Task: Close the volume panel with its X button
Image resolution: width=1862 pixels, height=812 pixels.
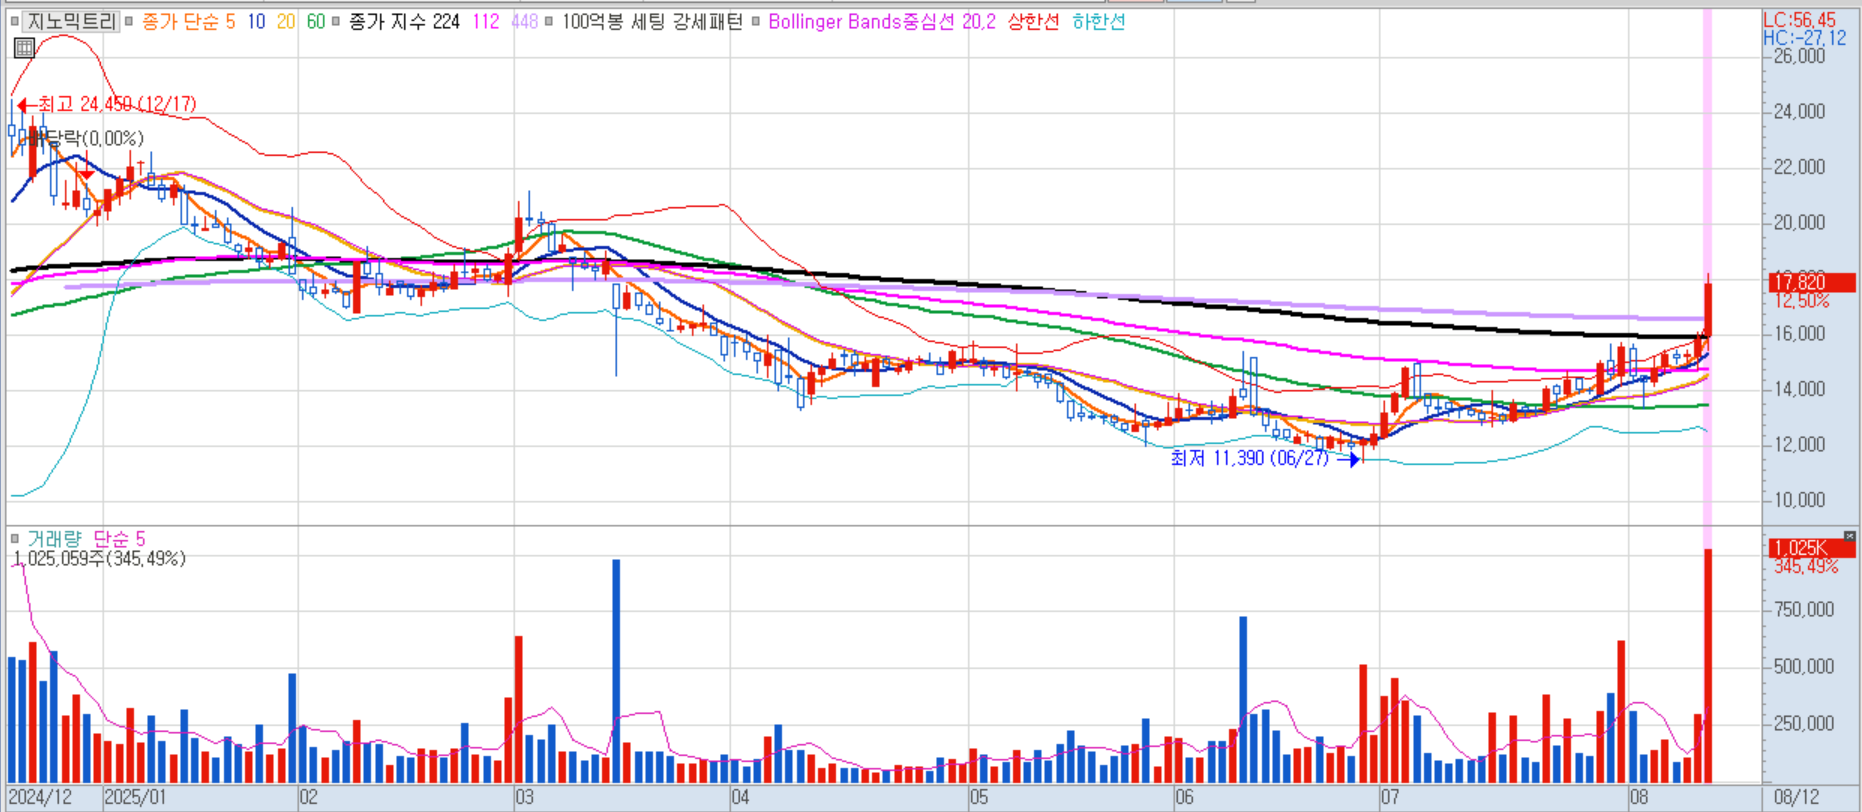Action: 1849,538
